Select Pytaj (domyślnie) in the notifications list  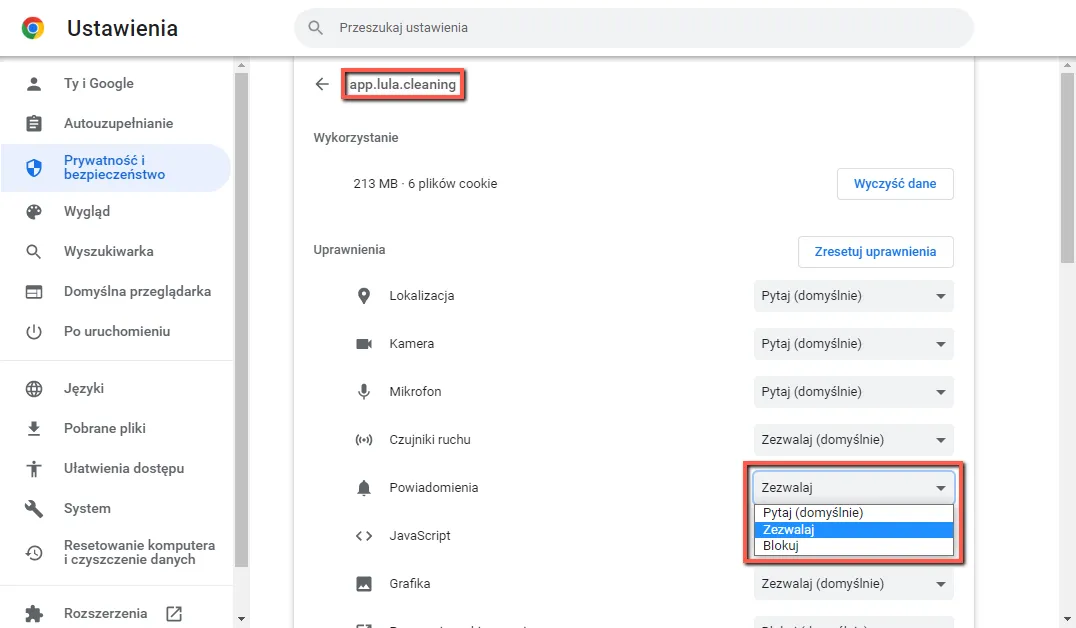point(854,513)
